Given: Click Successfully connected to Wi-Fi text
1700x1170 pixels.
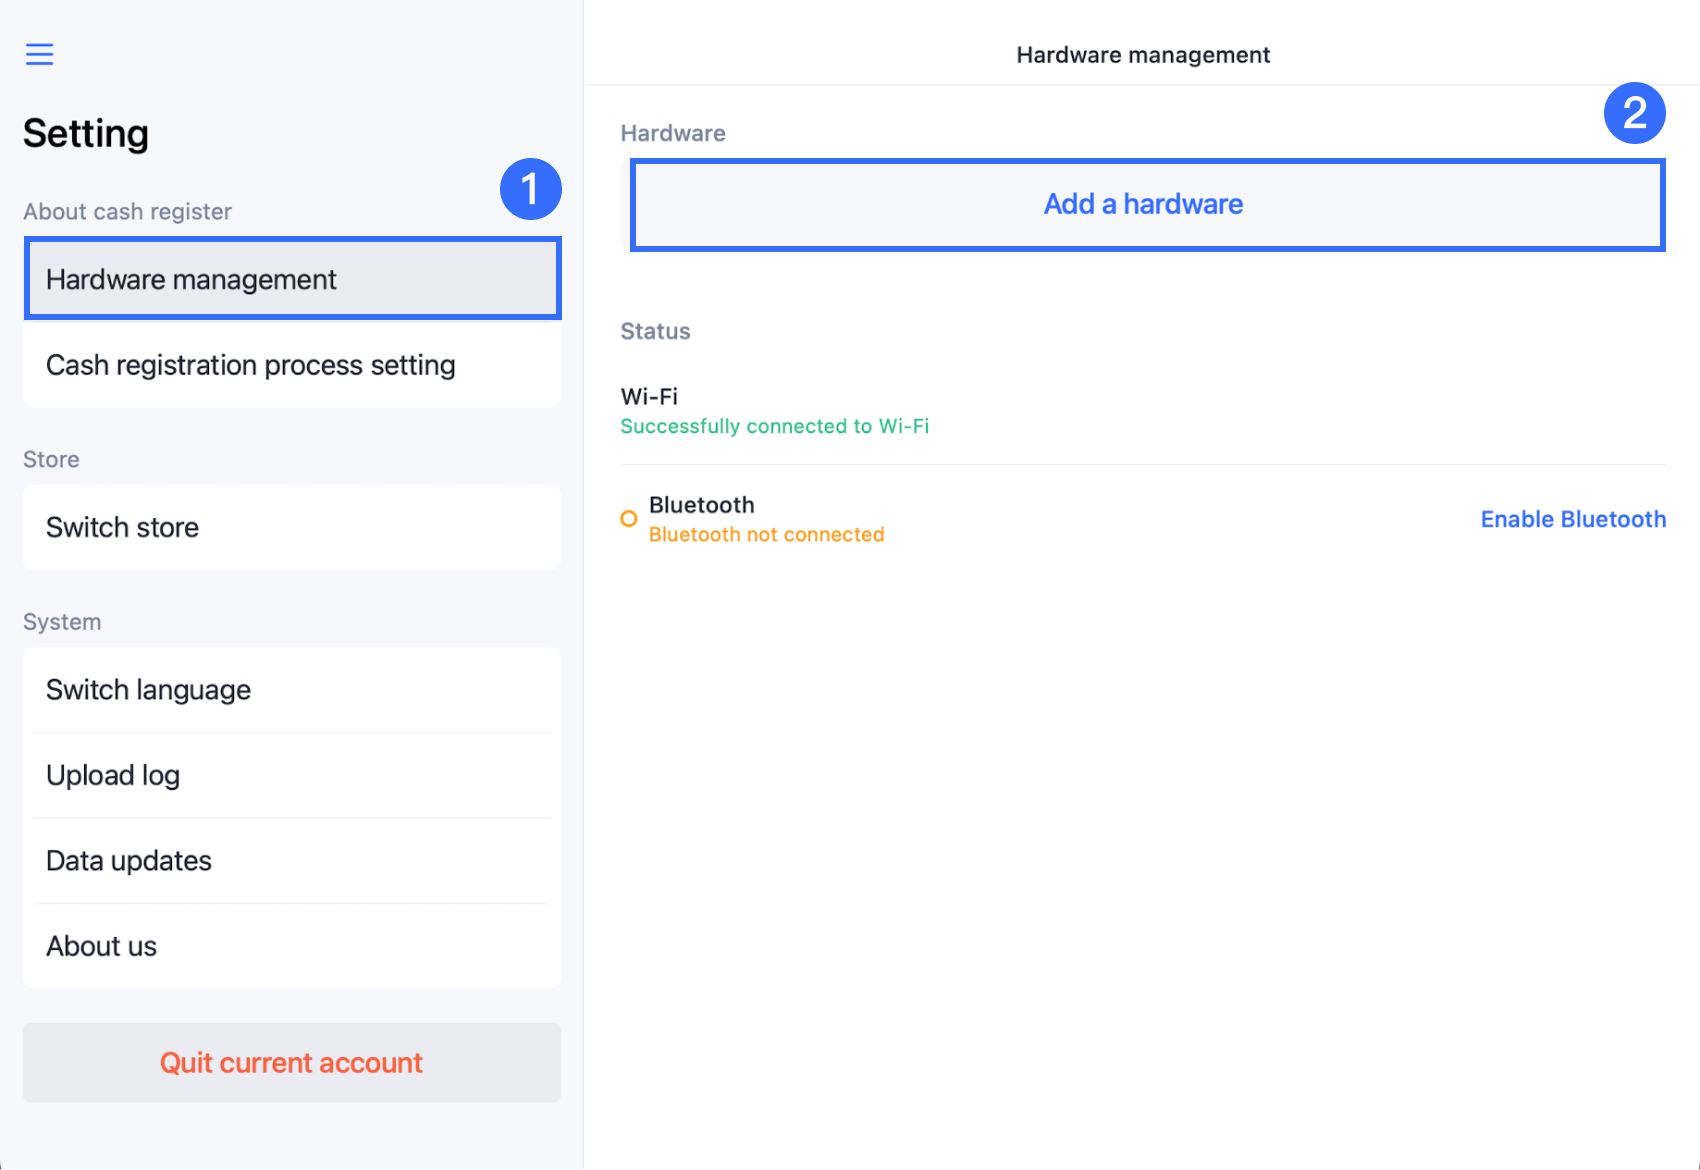Looking at the screenshot, I should coord(774,427).
